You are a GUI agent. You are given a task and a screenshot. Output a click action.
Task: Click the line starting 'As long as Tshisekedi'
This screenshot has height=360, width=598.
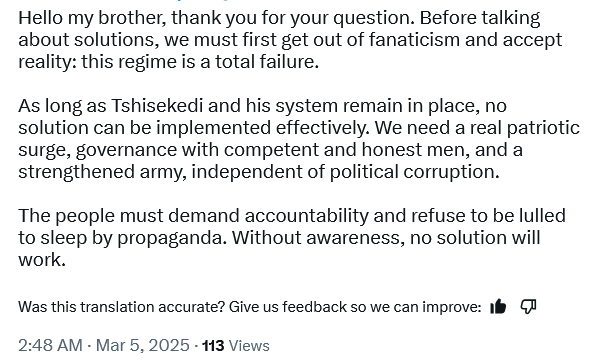coord(262,106)
